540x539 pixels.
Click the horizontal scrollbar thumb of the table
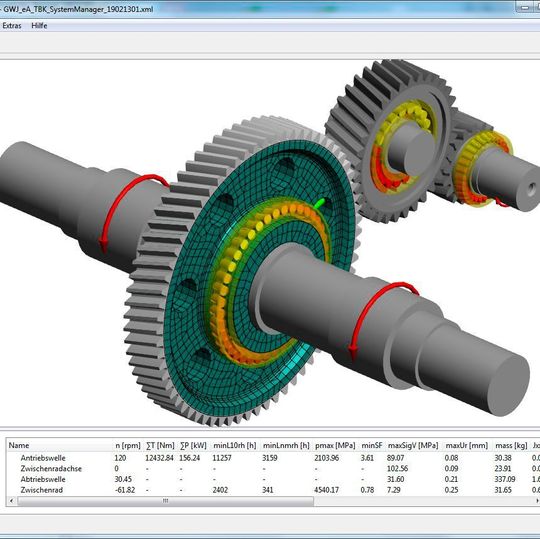166,501
